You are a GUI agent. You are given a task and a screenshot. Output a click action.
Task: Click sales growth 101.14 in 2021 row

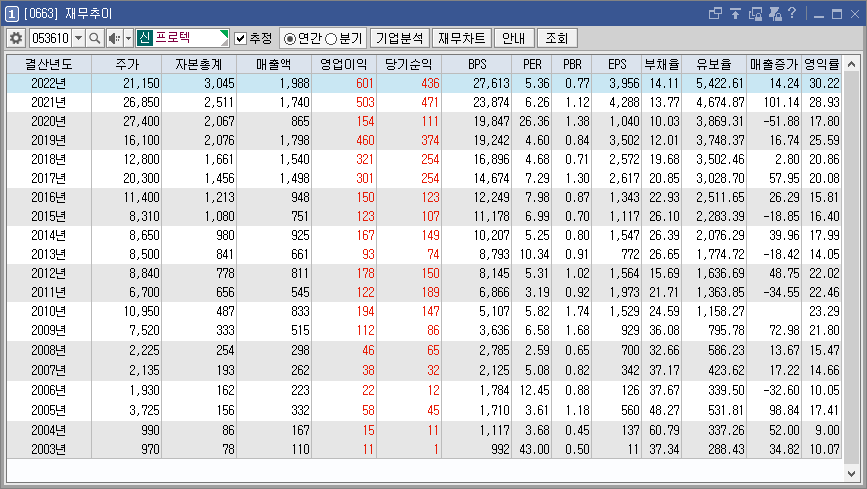tap(781, 102)
